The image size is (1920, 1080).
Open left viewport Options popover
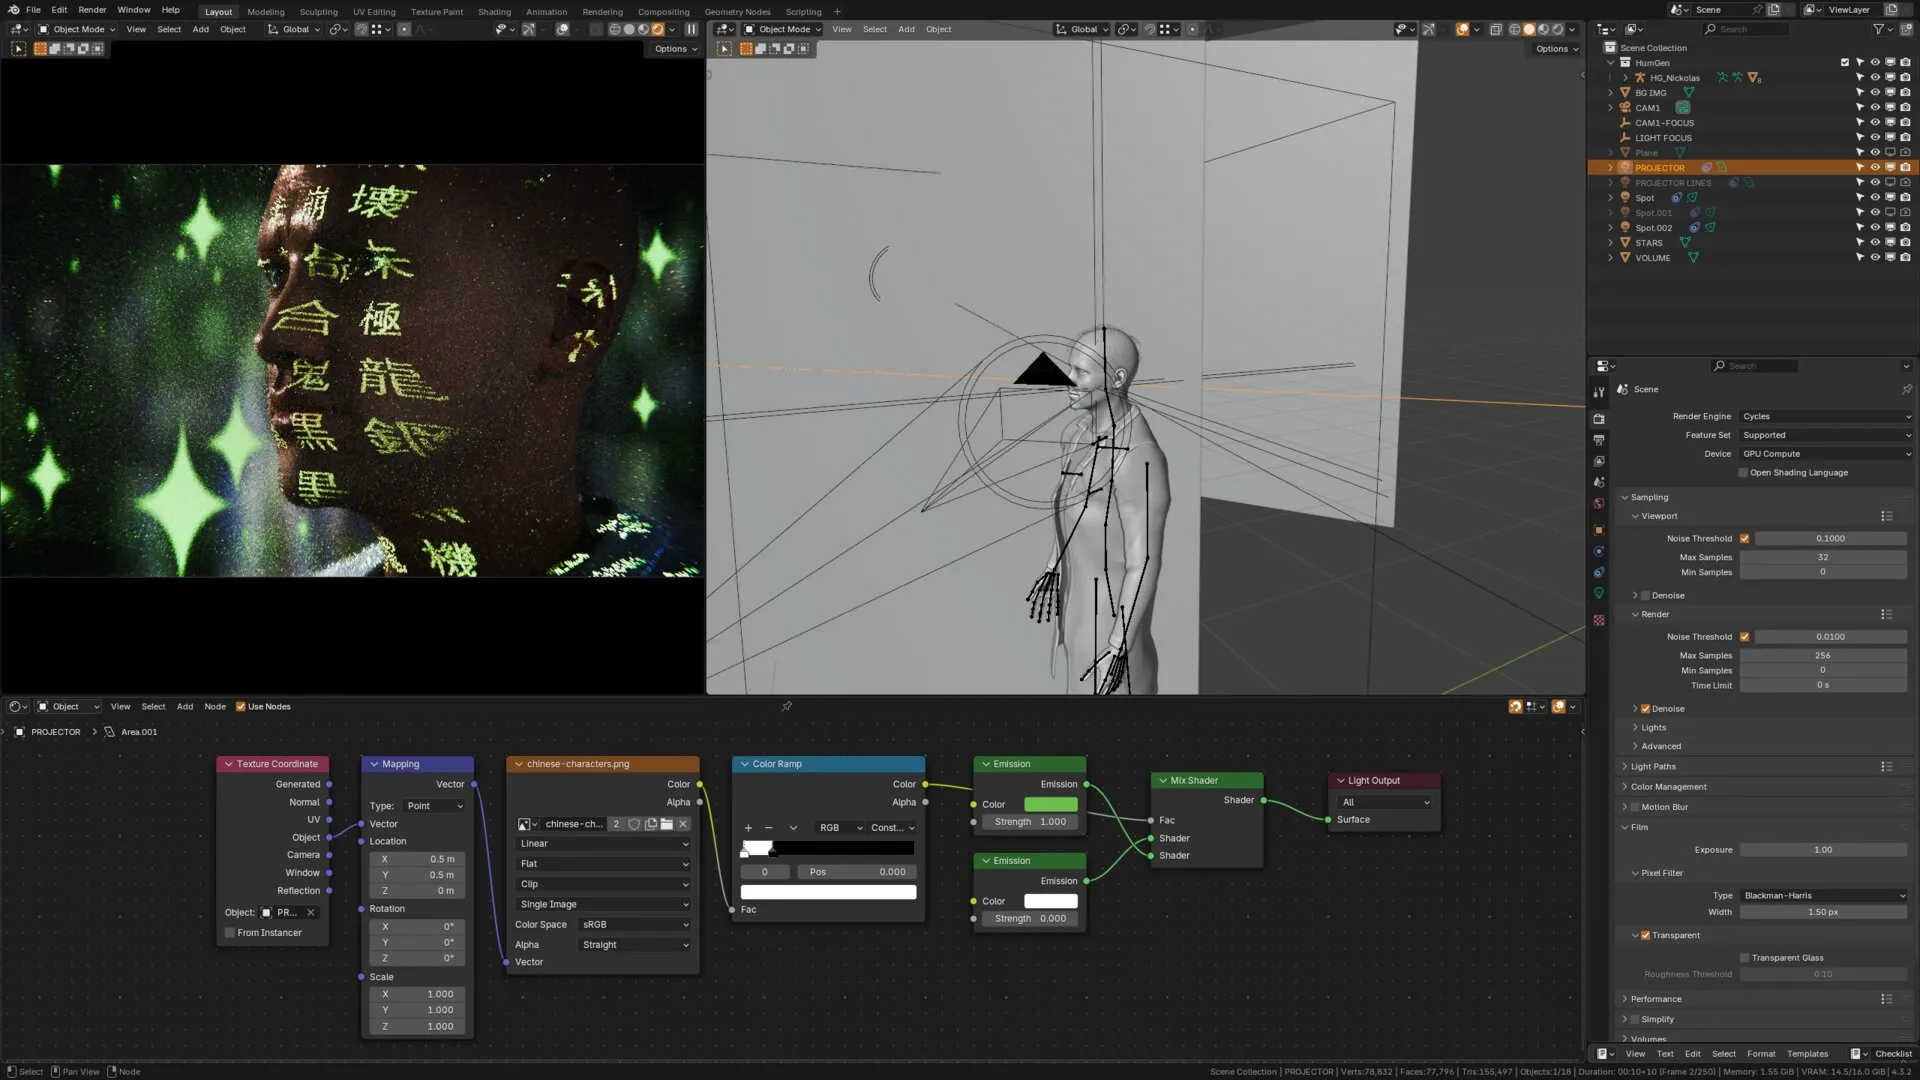tap(675, 49)
